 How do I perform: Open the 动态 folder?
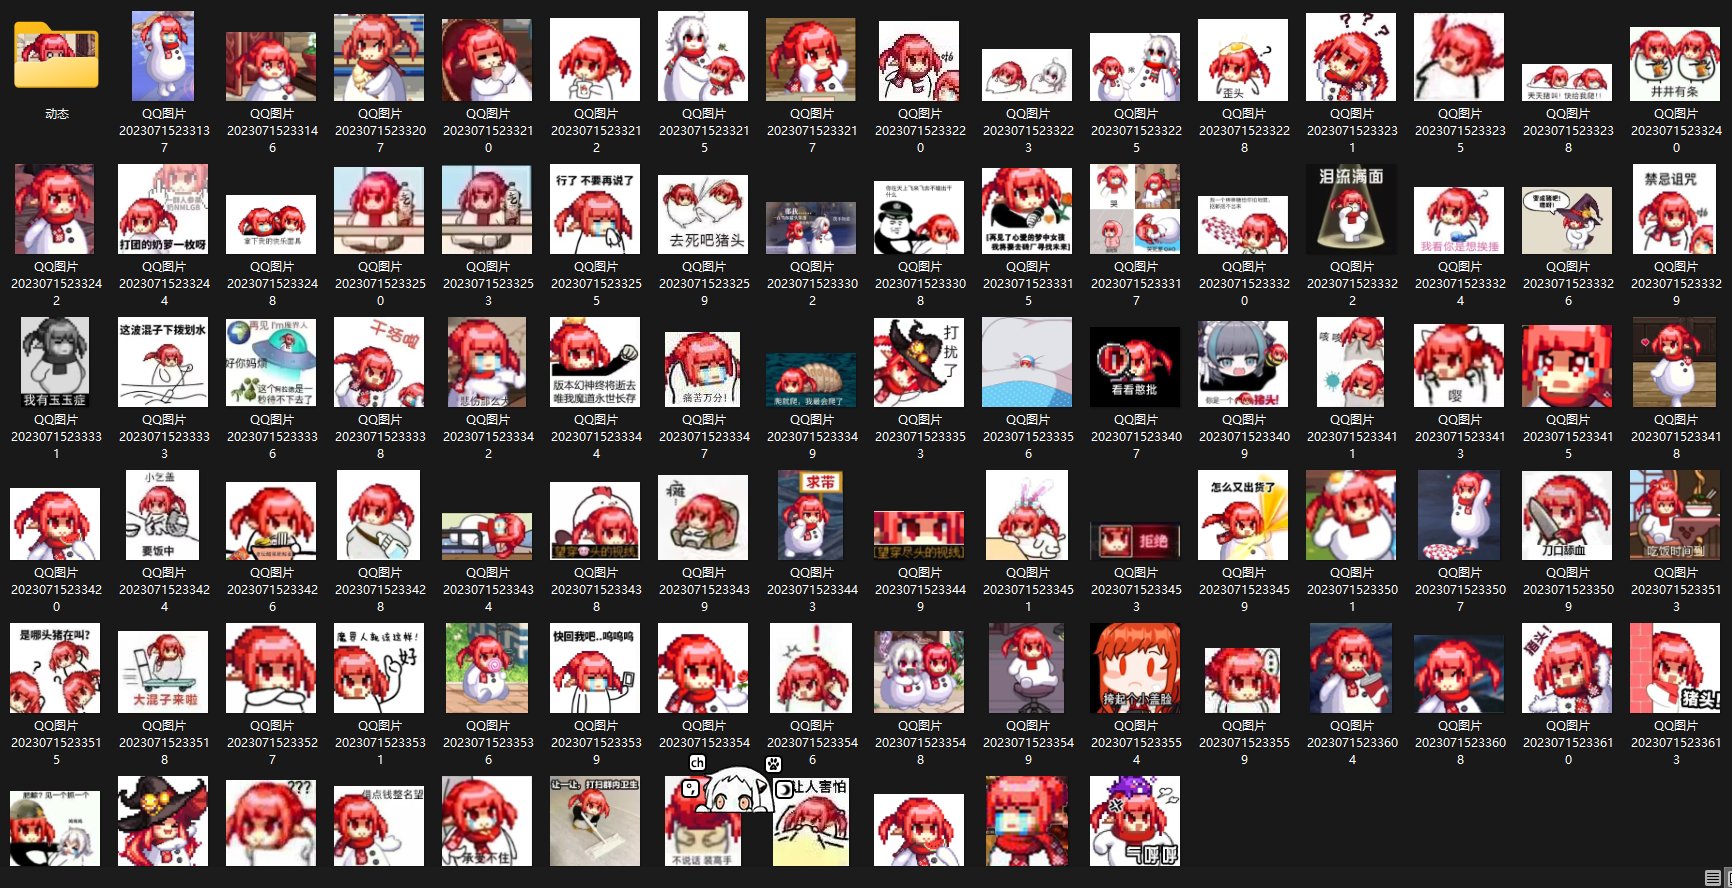tap(57, 56)
